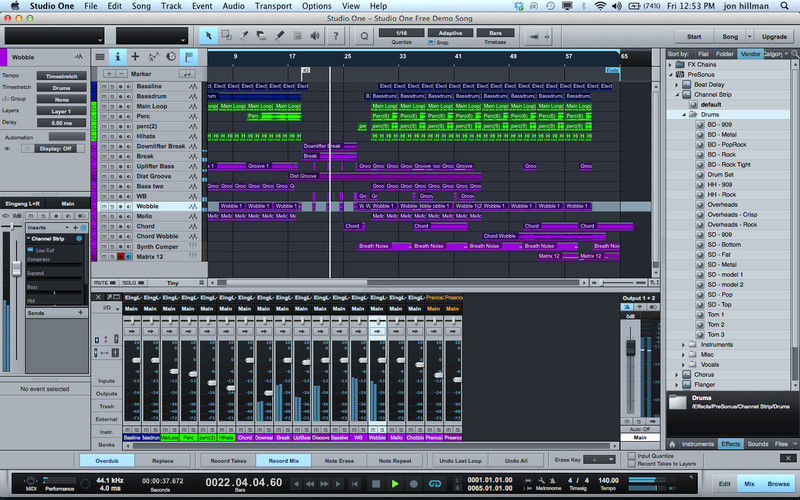Click the metronome icon in transport
This screenshot has height=500, width=800.
pos(553,481)
